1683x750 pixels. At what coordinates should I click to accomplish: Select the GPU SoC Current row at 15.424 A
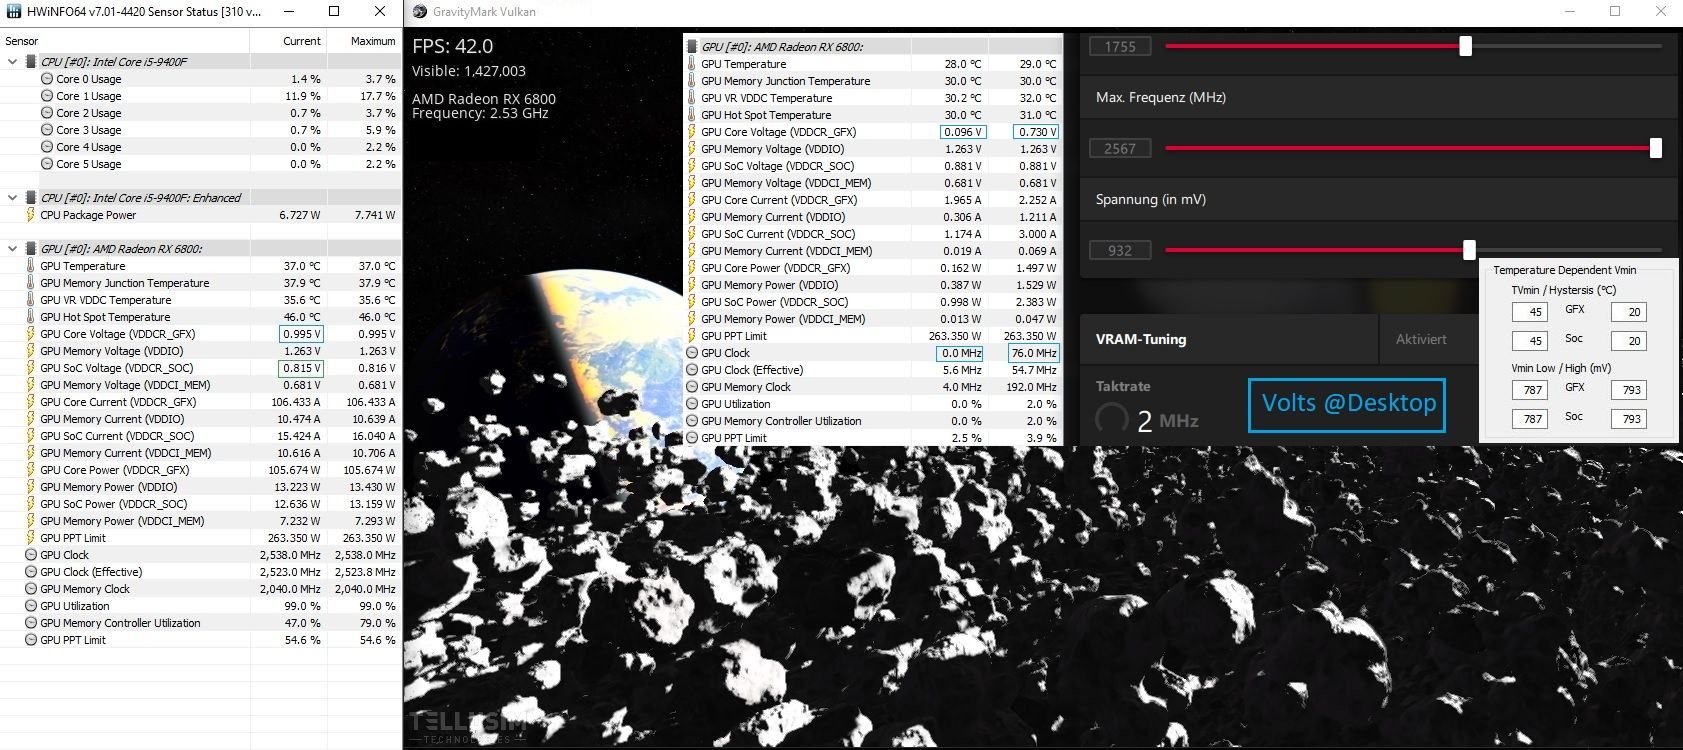click(x=200, y=436)
